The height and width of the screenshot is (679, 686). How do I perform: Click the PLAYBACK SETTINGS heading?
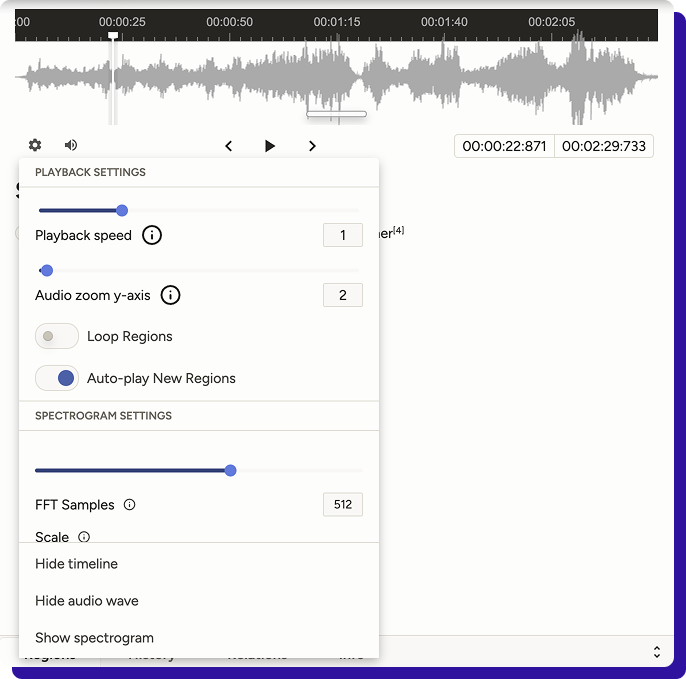[x=91, y=172]
